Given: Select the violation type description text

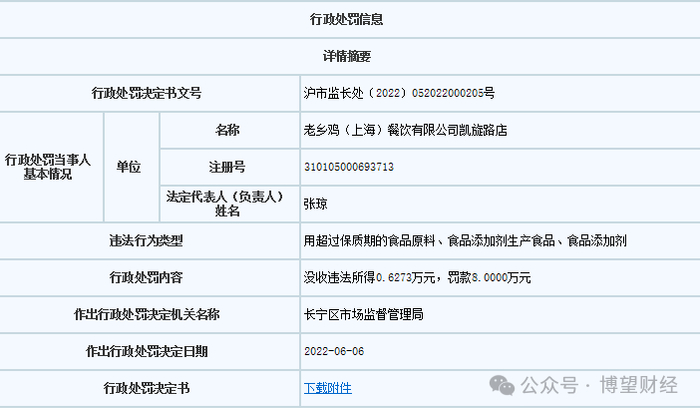Looking at the screenshot, I should click(465, 241).
